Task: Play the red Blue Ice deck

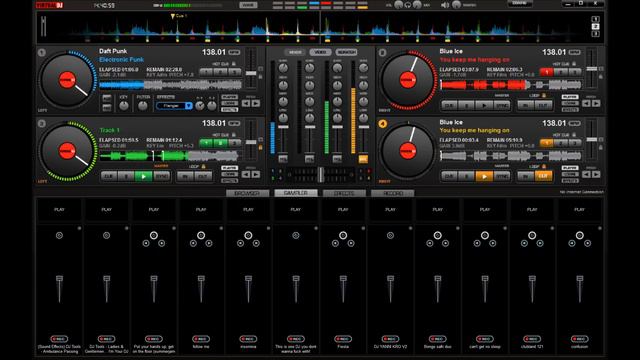Action: click(x=484, y=105)
